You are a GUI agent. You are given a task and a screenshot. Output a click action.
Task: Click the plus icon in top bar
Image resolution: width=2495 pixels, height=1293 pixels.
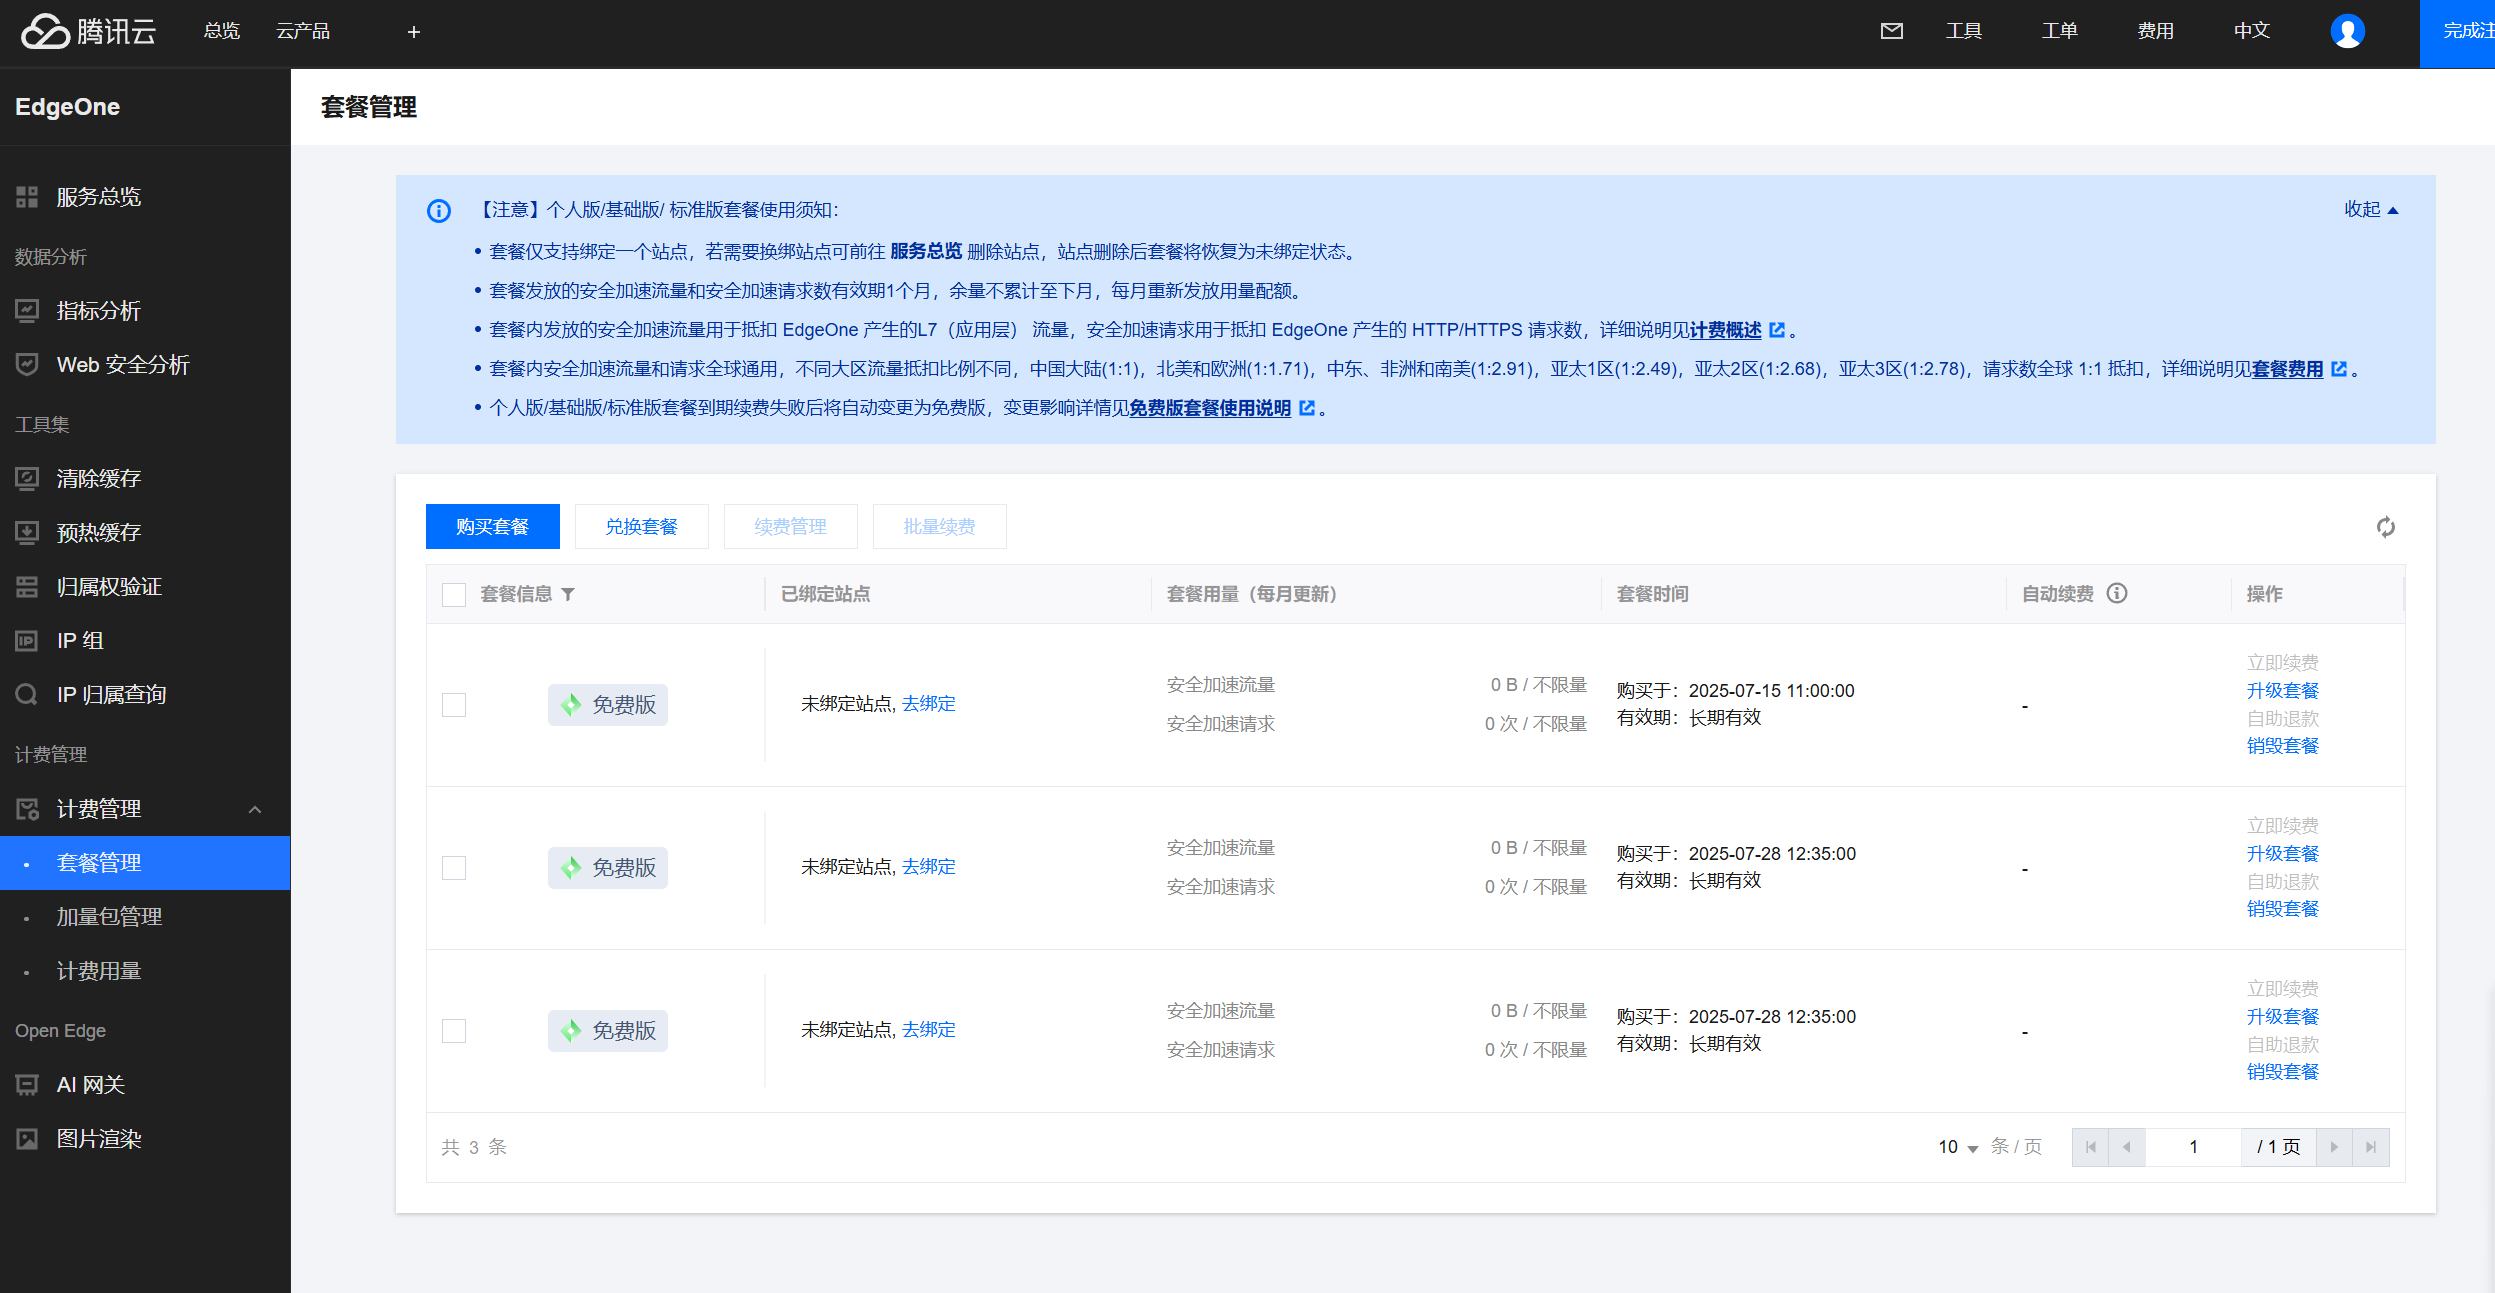(x=413, y=32)
